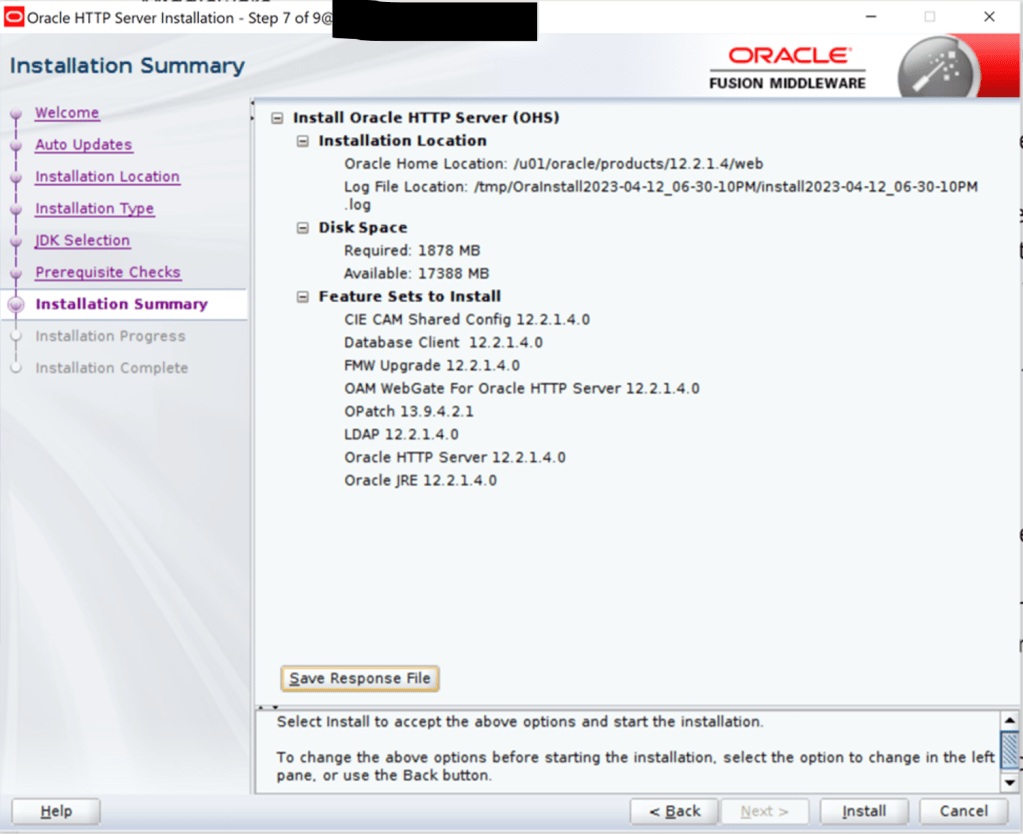This screenshot has width=1023, height=835.
Task: Go to the Auto Updates step
Action: (x=83, y=145)
